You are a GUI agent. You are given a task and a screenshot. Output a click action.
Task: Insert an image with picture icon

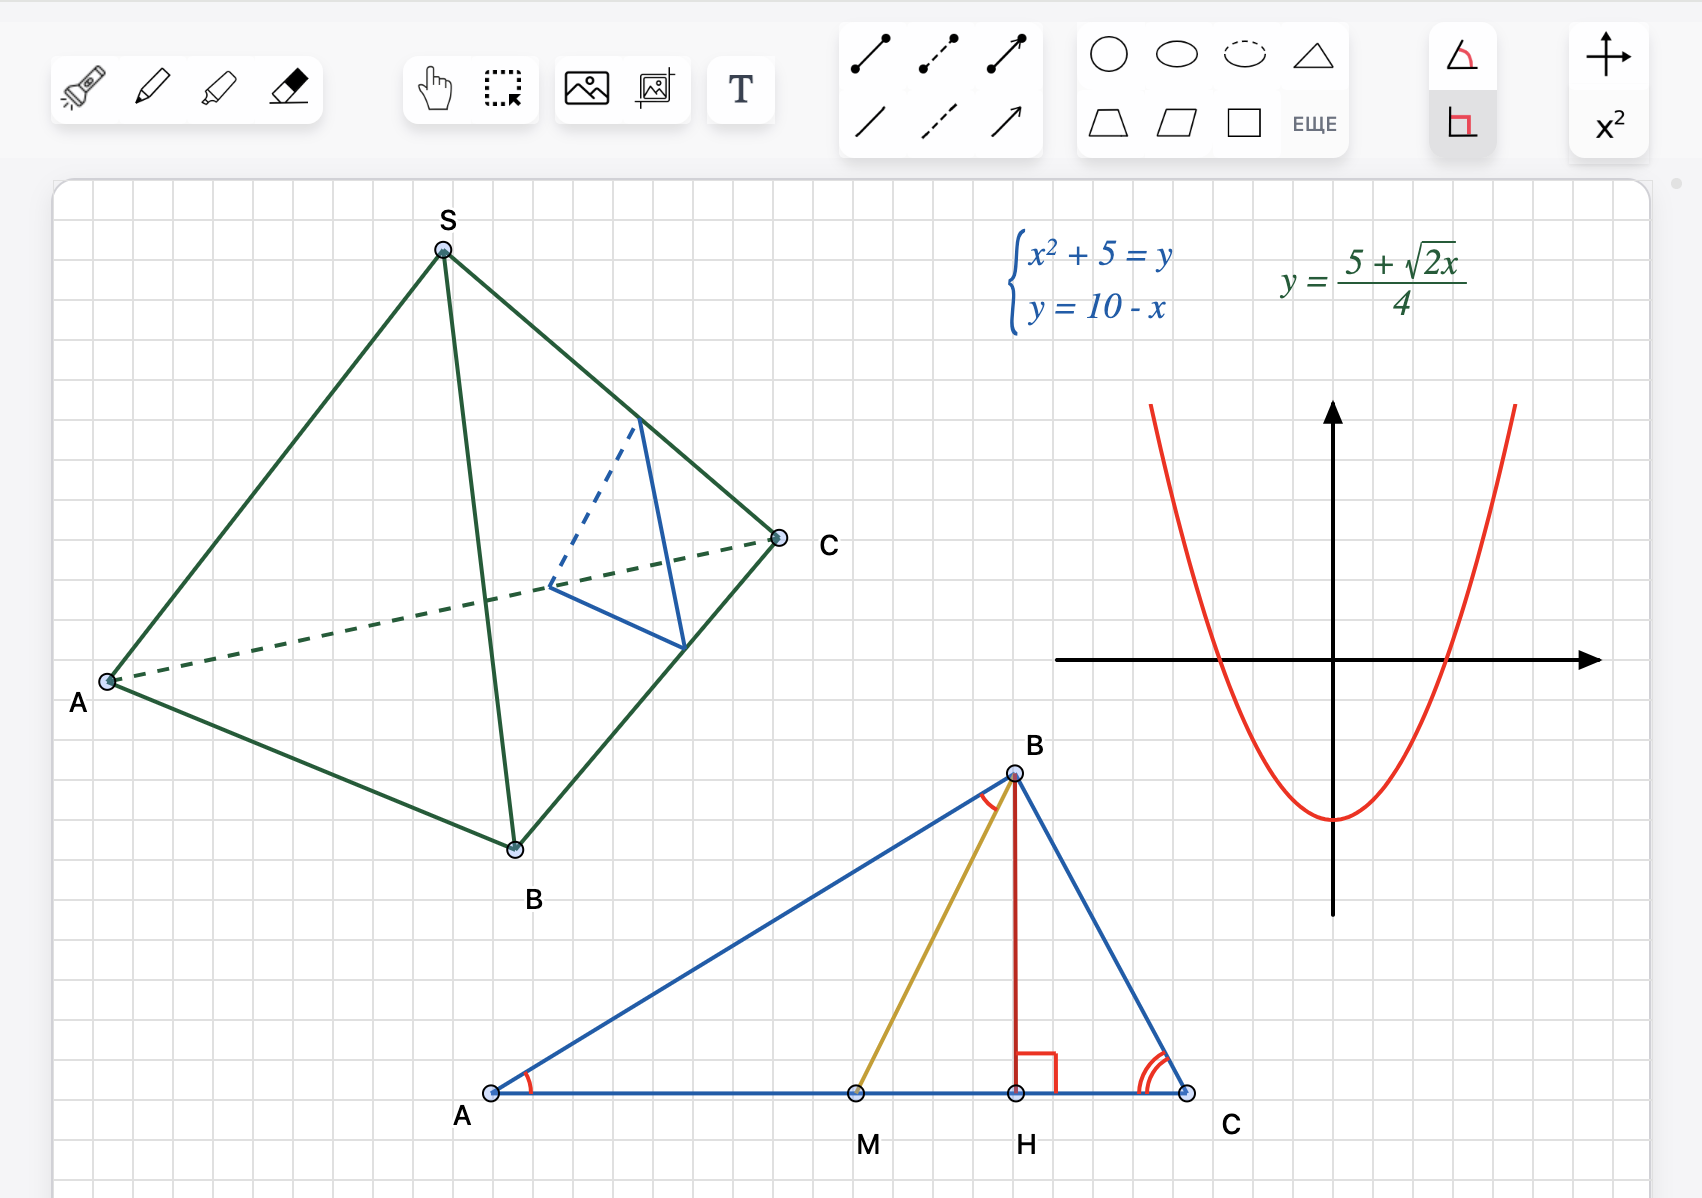[587, 88]
